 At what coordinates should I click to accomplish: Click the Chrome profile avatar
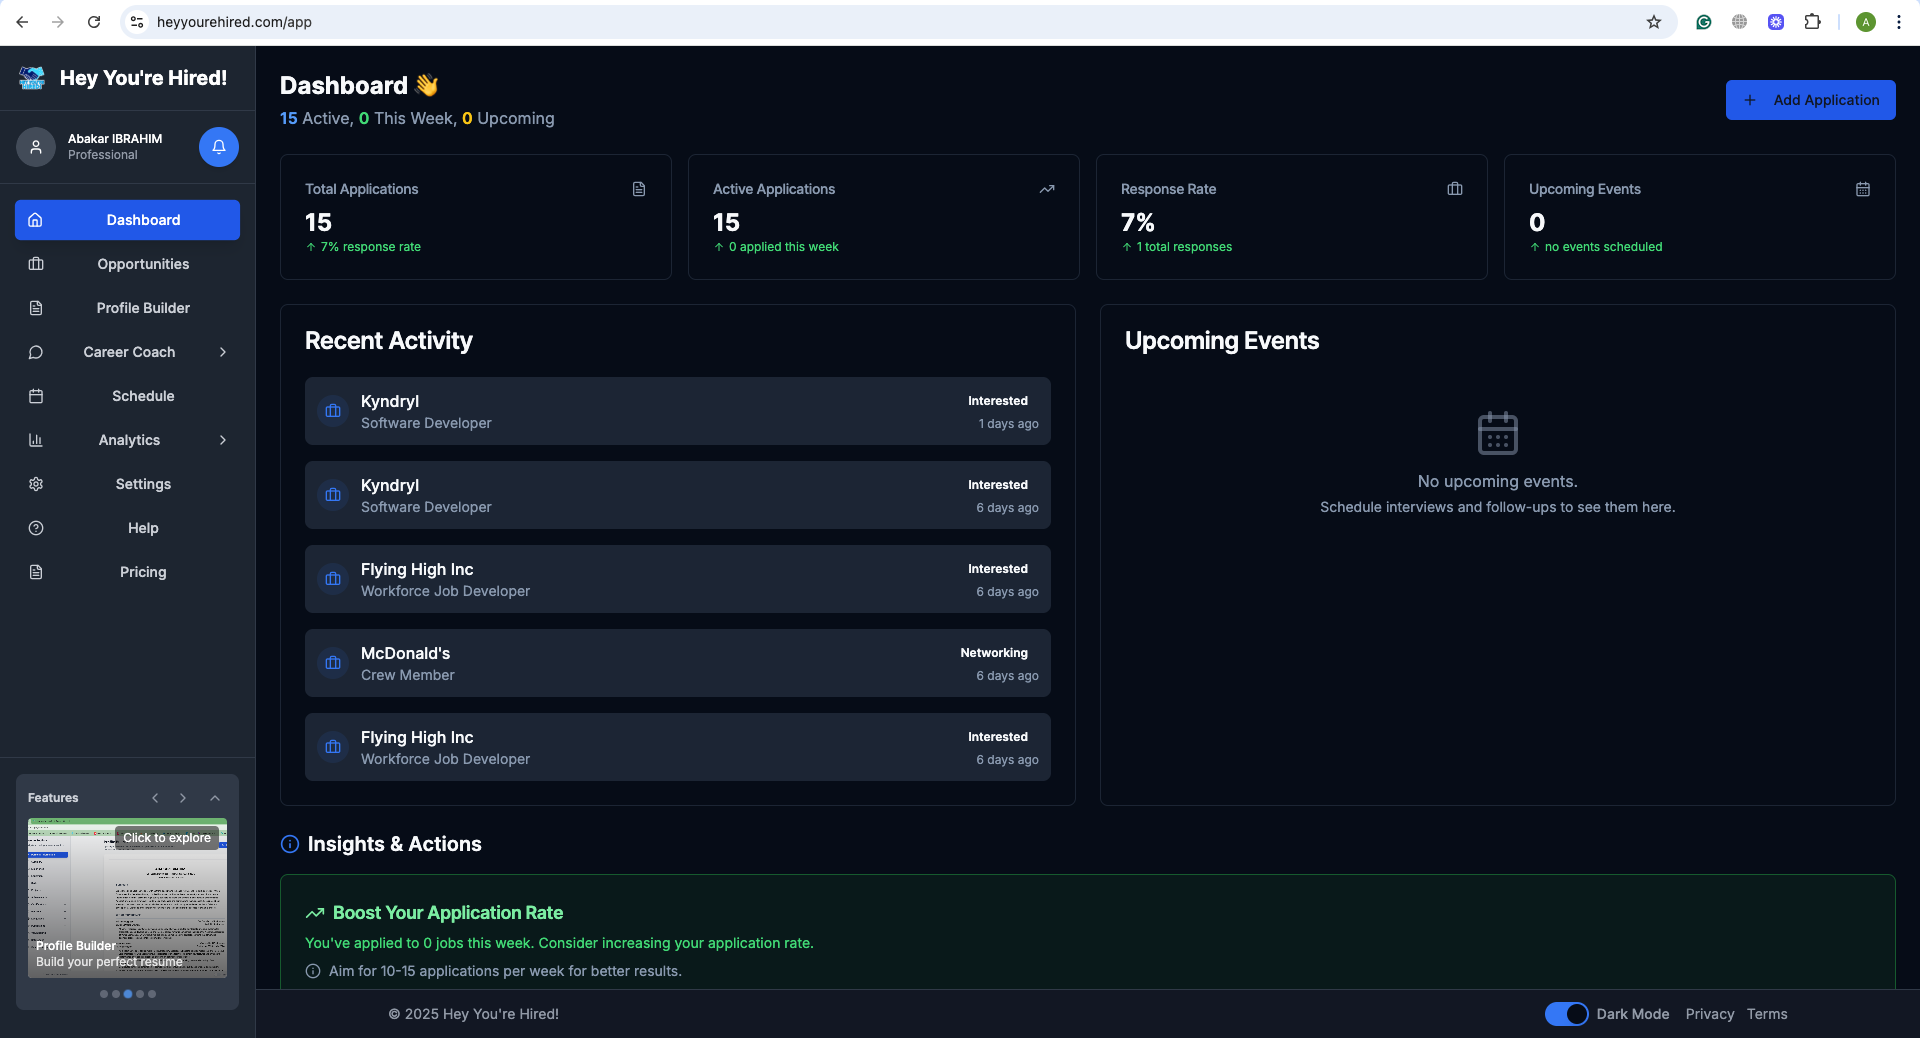[x=1866, y=22]
